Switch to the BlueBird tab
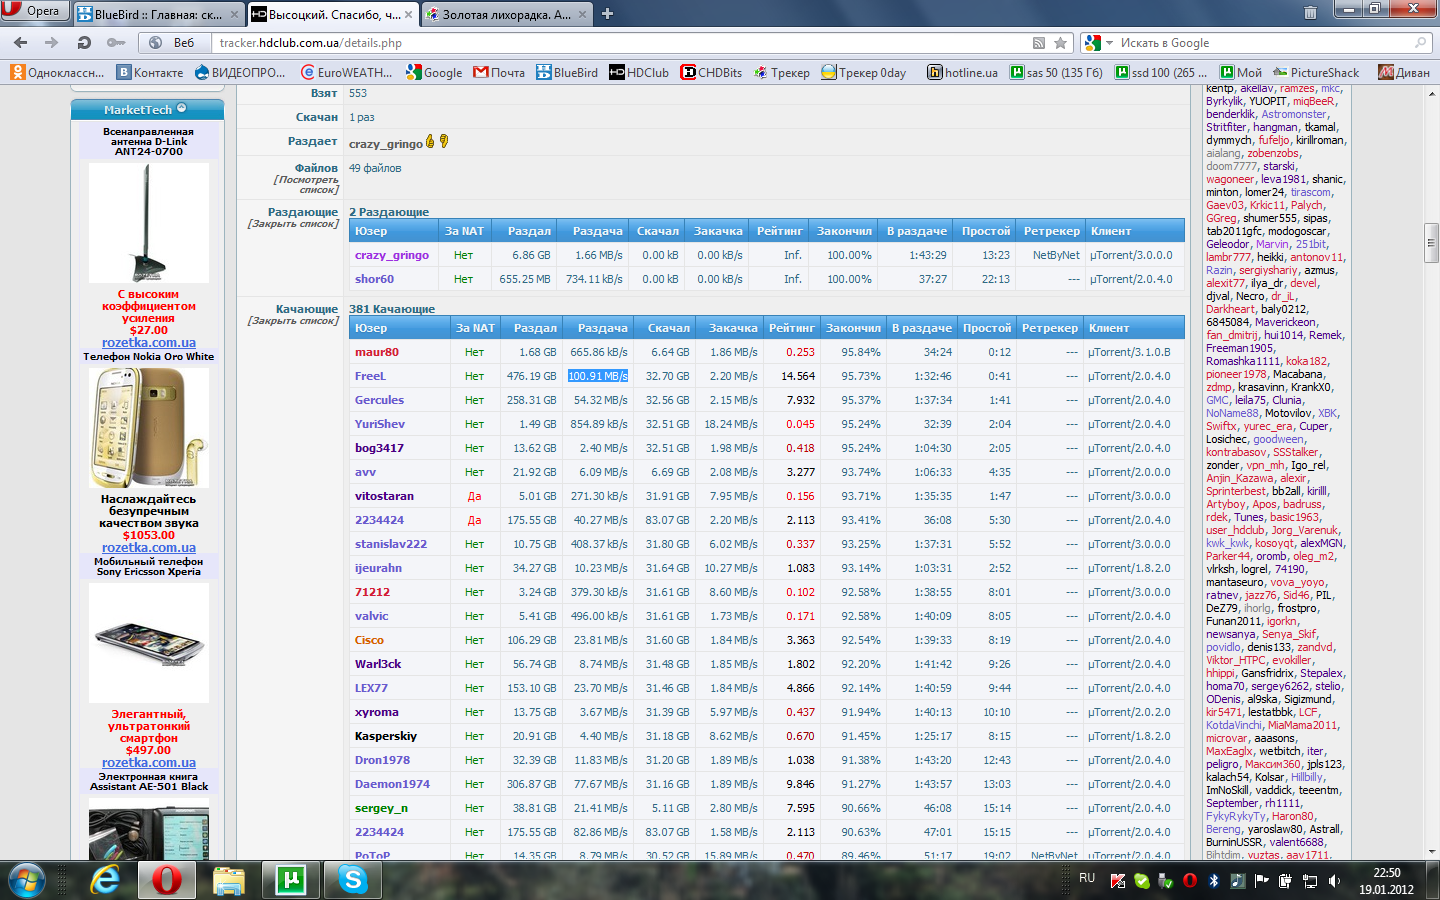The image size is (1440, 900). [x=158, y=15]
